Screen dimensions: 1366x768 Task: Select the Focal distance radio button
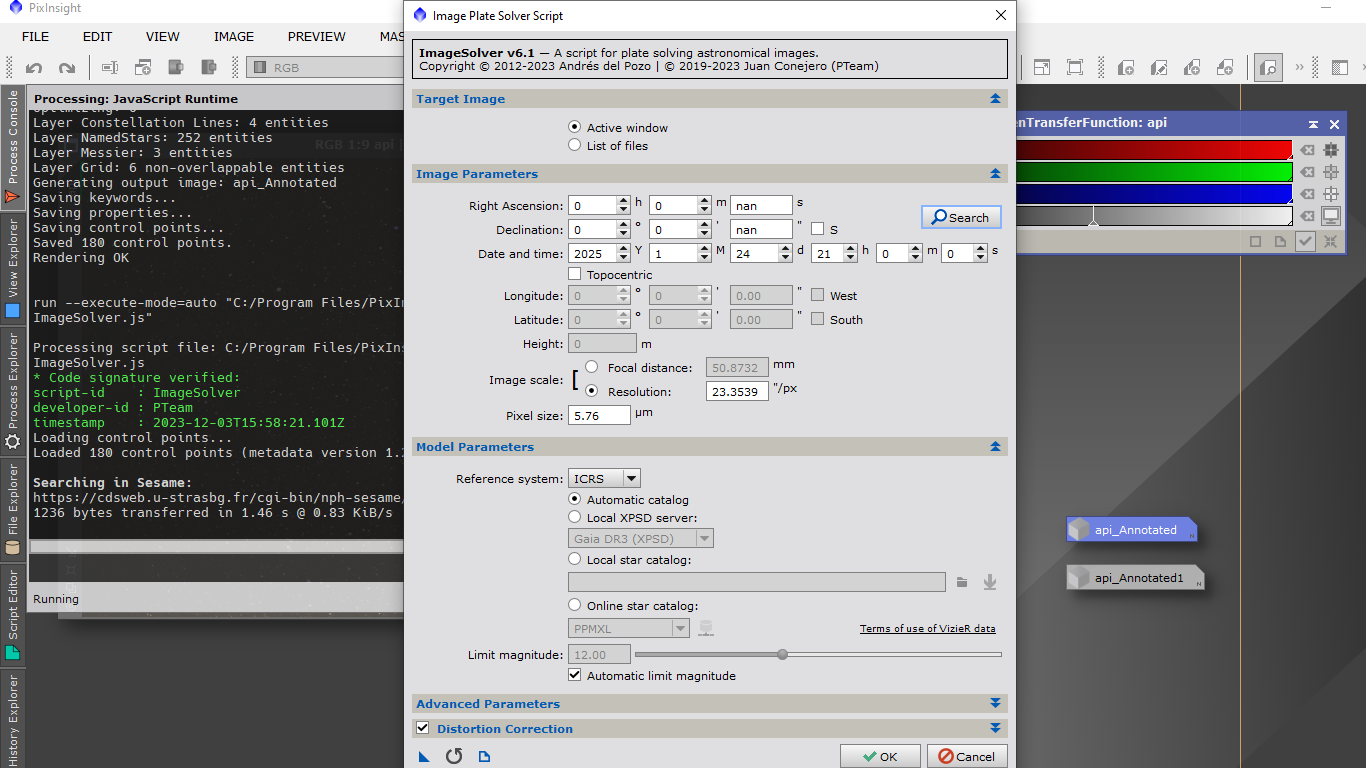(x=591, y=368)
